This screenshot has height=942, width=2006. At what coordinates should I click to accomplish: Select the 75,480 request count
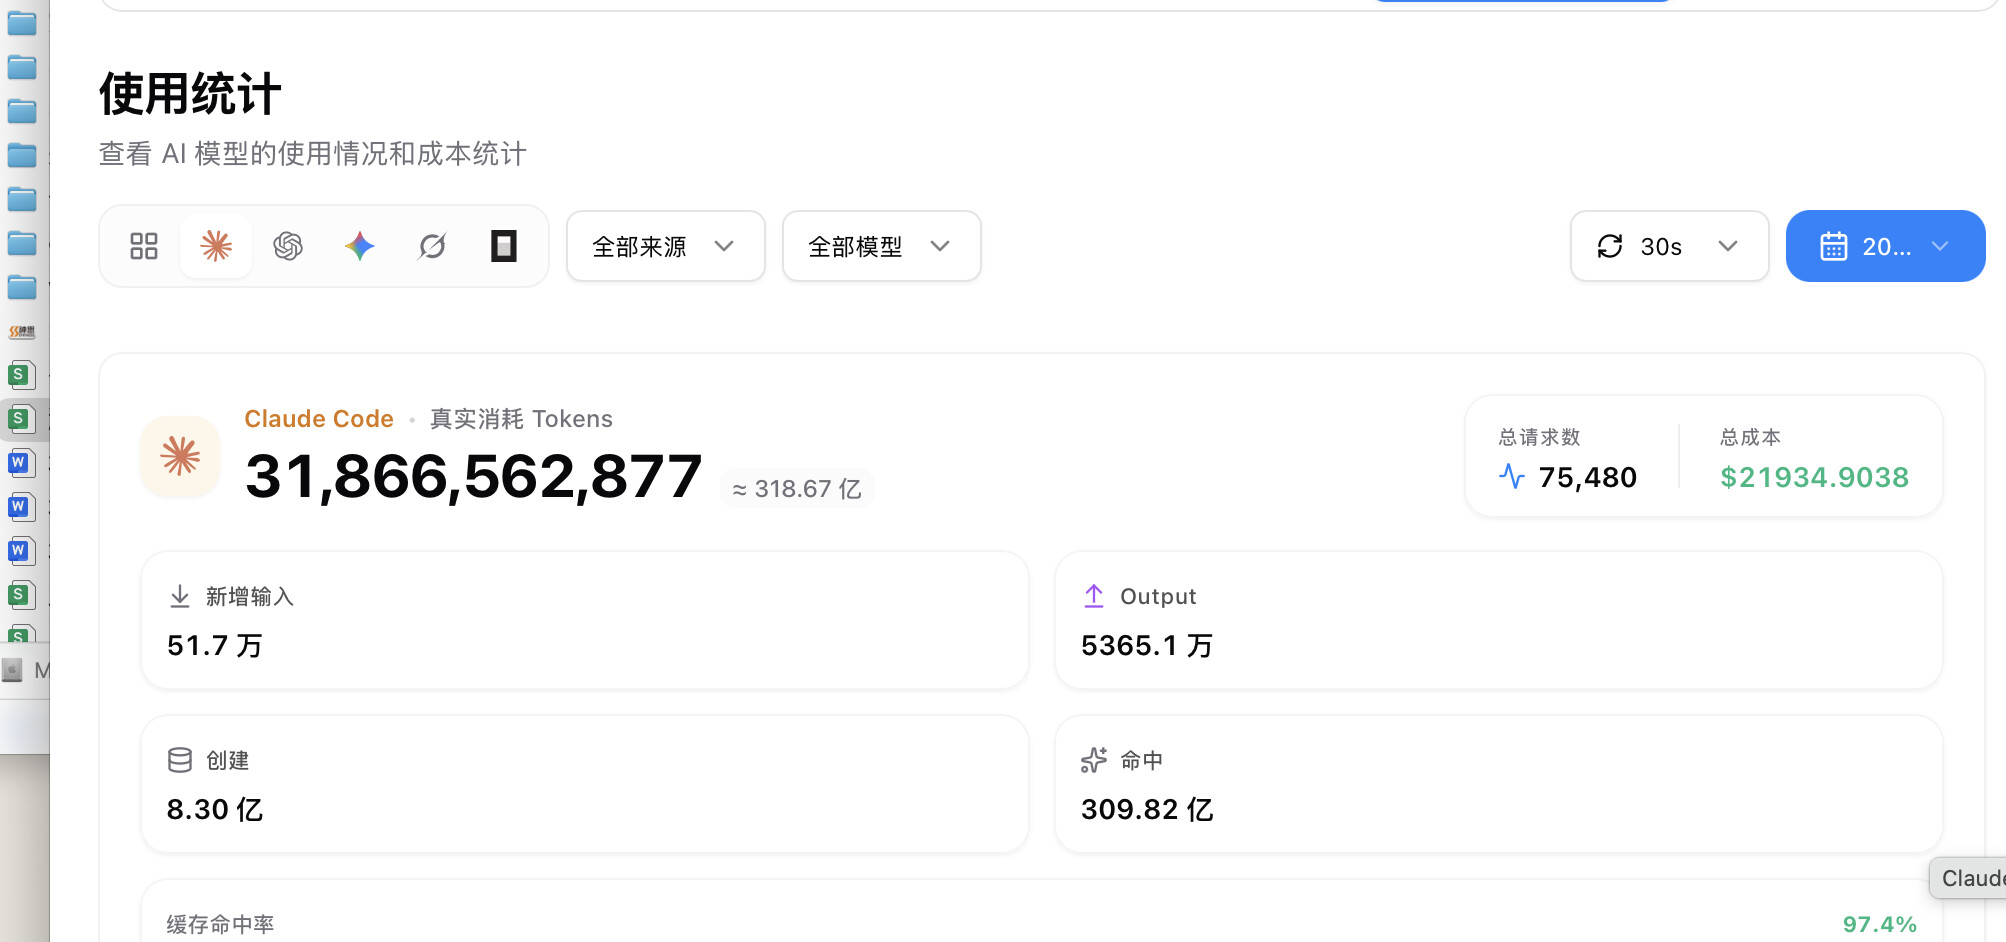pyautogui.click(x=1588, y=477)
